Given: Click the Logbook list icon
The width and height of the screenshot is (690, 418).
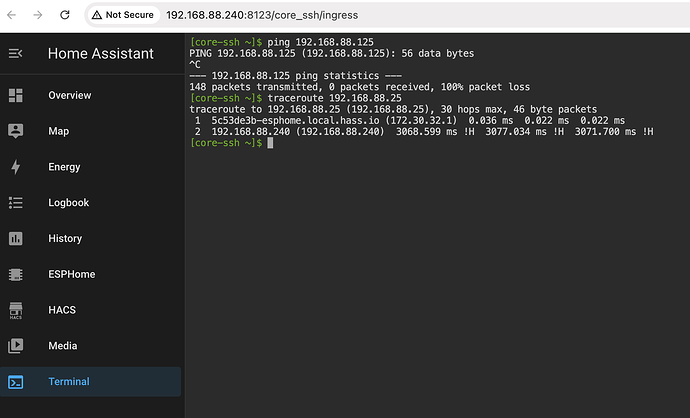Looking at the screenshot, I should tap(15, 203).
